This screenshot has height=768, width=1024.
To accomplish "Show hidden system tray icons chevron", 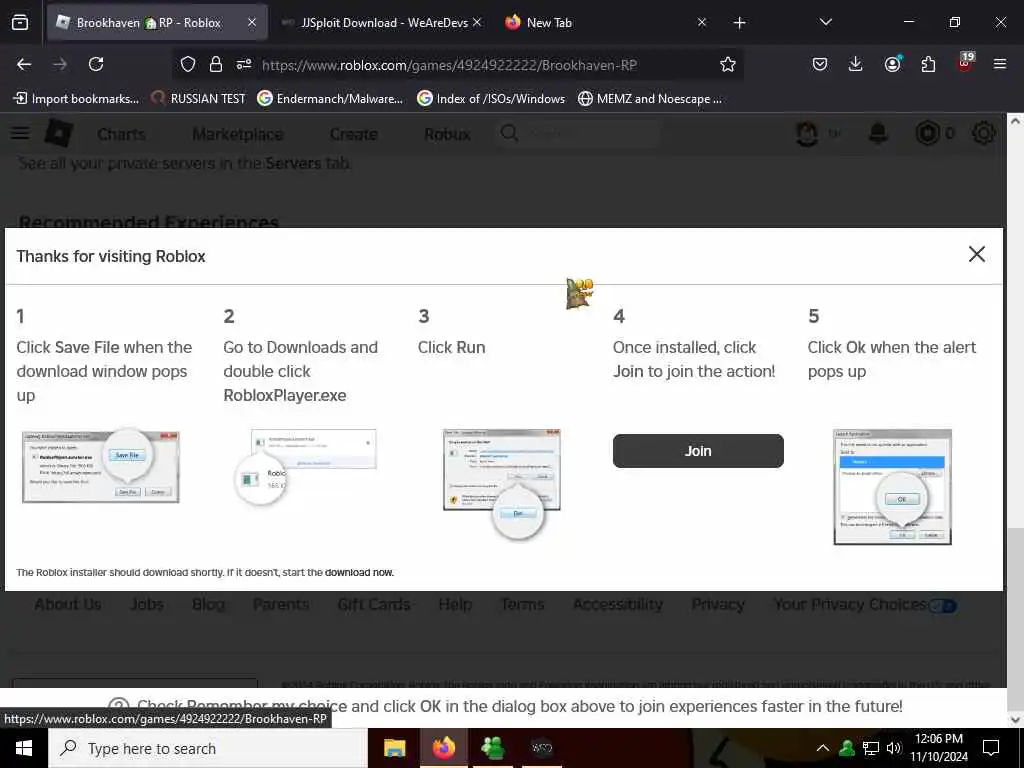I will click(822, 748).
